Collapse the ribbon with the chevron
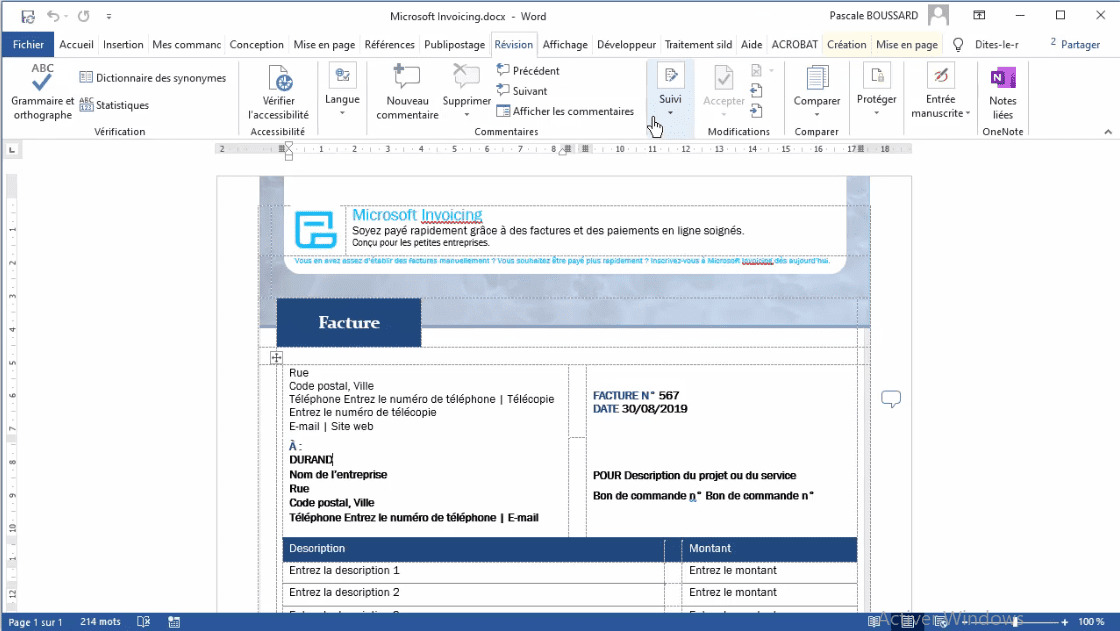 click(1108, 131)
